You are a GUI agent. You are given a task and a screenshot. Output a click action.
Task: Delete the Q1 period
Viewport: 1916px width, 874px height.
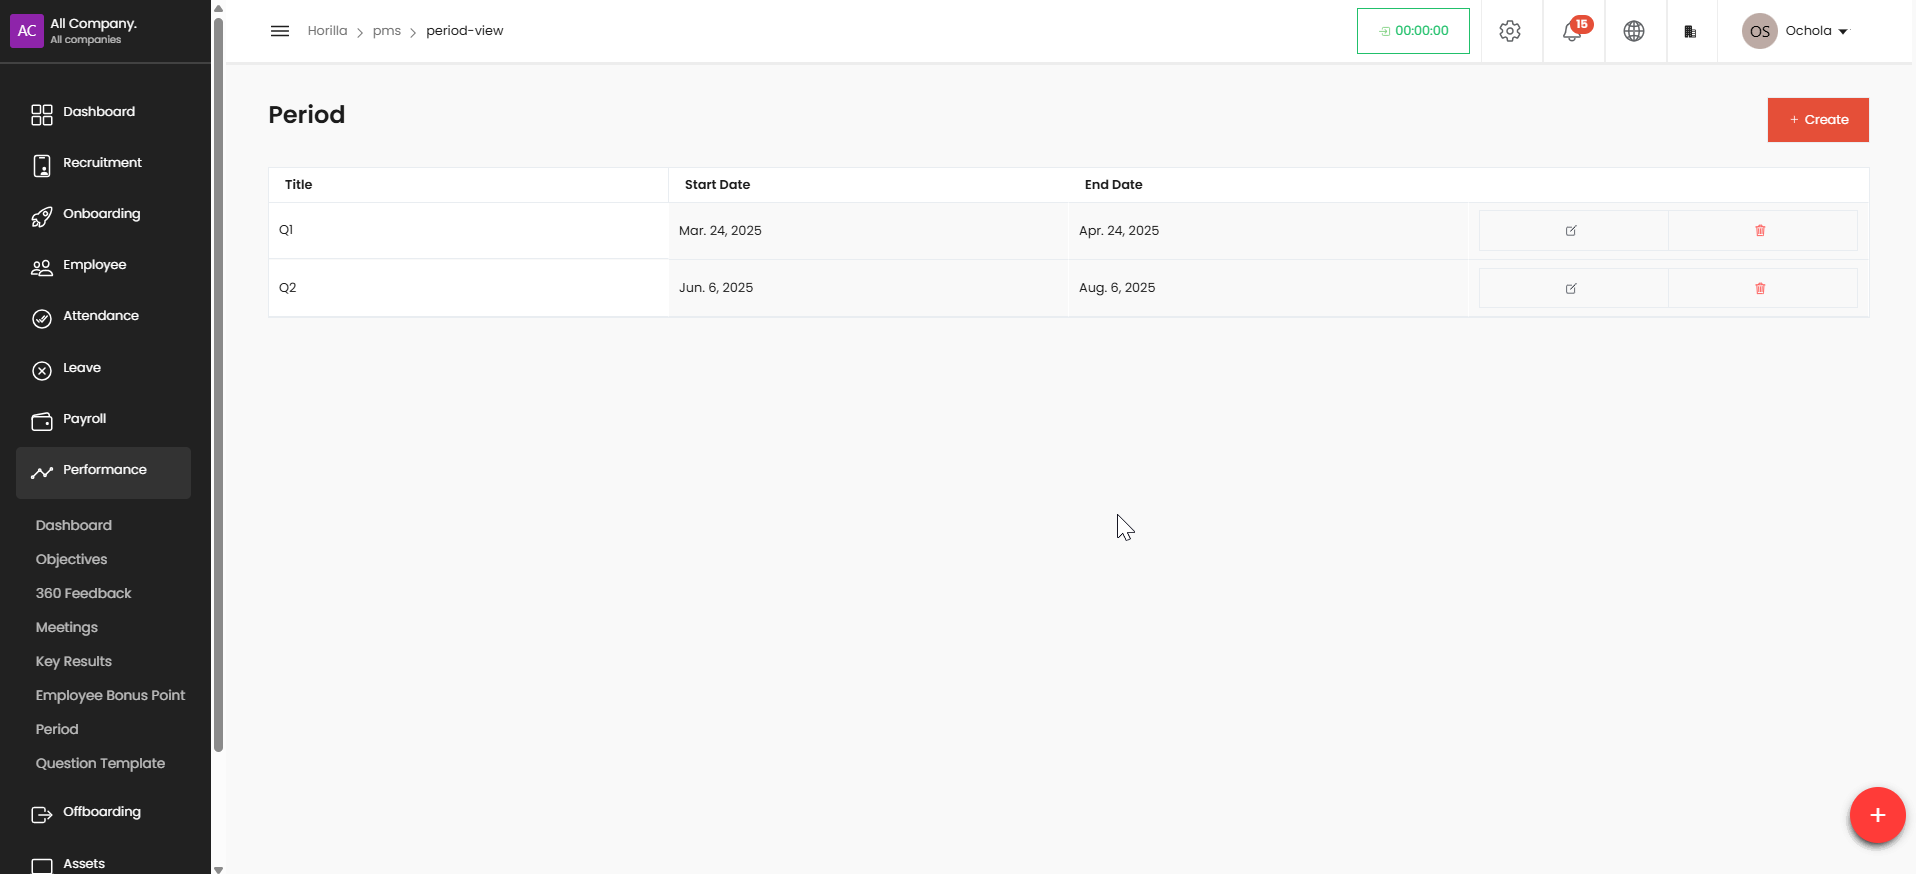tap(1761, 230)
